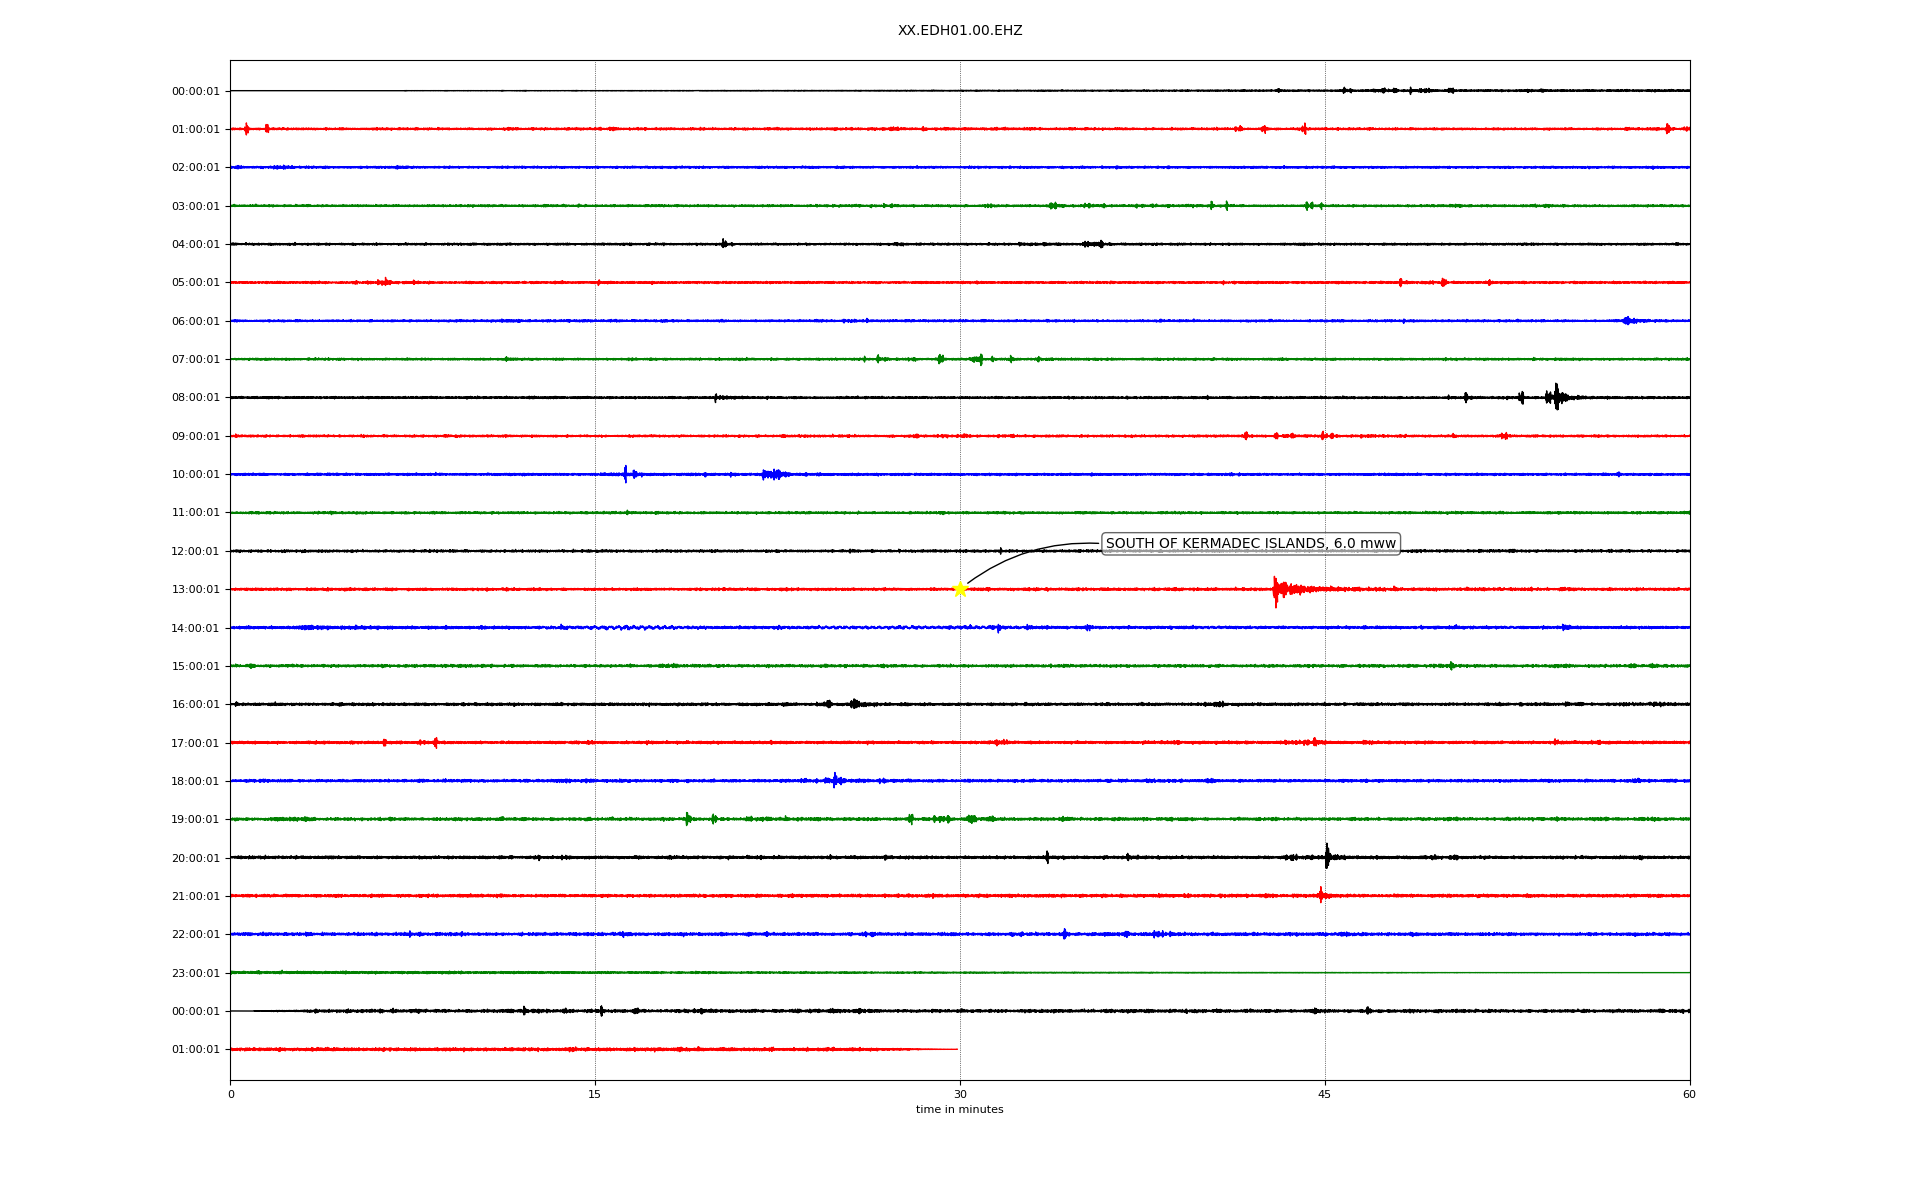Screen dimensions: 1920x1200
Task: Click the XX.EDH01.00.EHZ plot title
Action: [959, 31]
